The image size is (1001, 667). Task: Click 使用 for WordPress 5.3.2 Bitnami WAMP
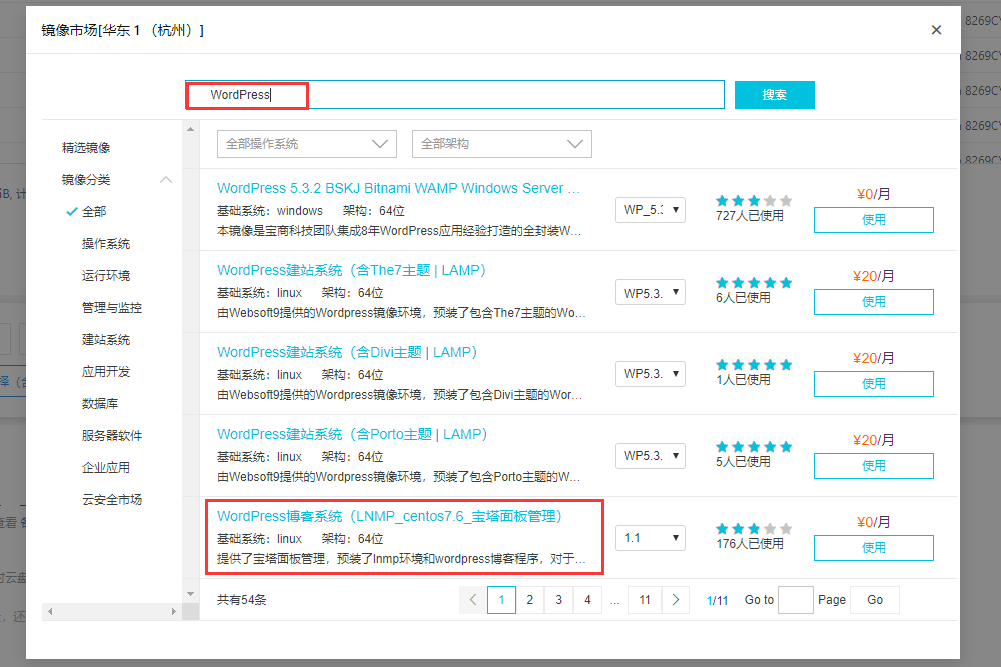(873, 220)
